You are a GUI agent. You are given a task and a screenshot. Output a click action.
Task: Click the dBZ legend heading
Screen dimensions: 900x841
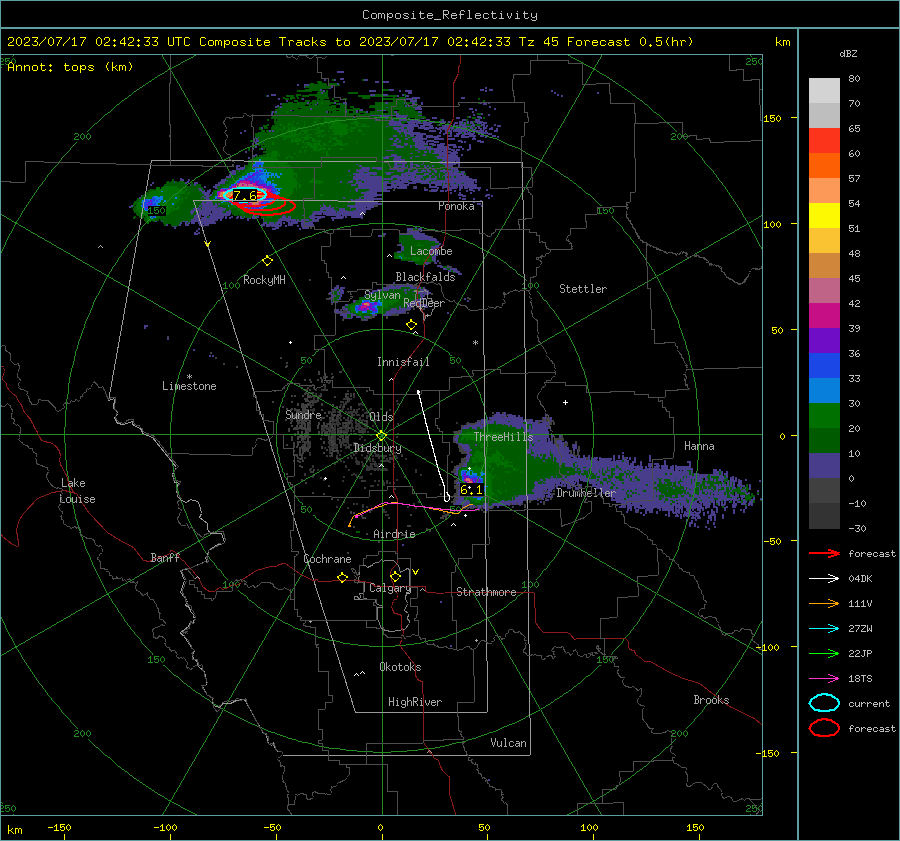pyautogui.click(x=848, y=53)
